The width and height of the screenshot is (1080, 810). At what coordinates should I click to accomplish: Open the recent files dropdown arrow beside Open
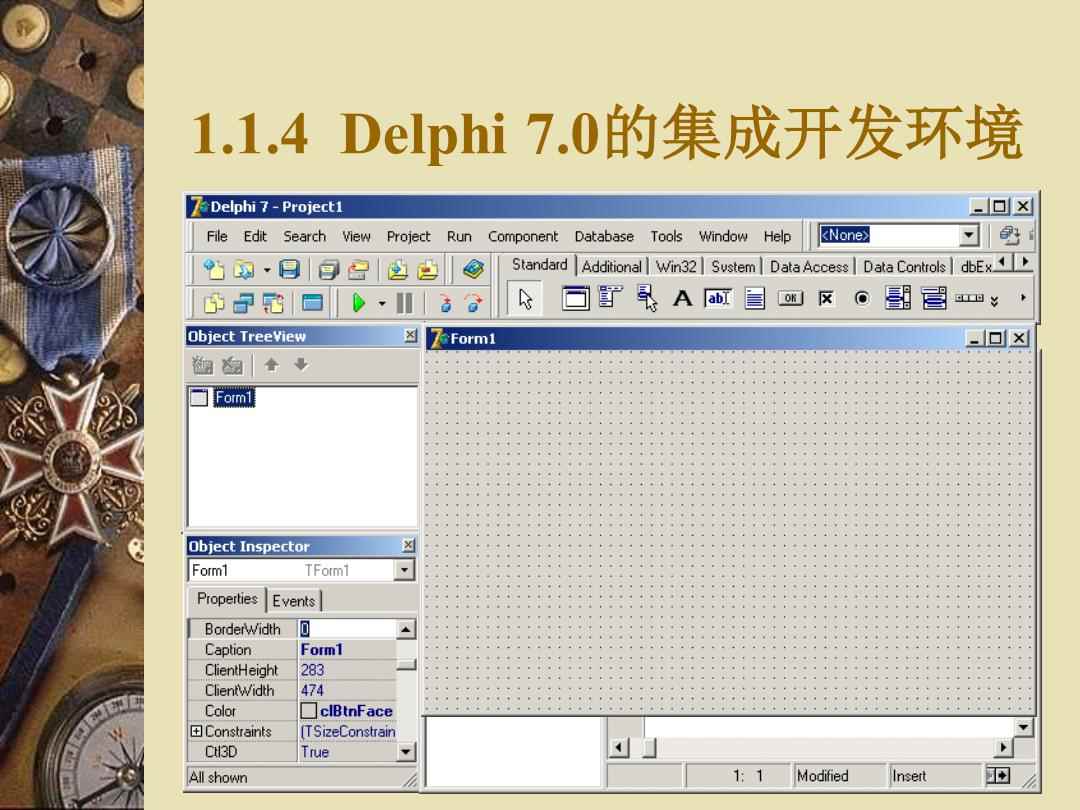(x=267, y=270)
